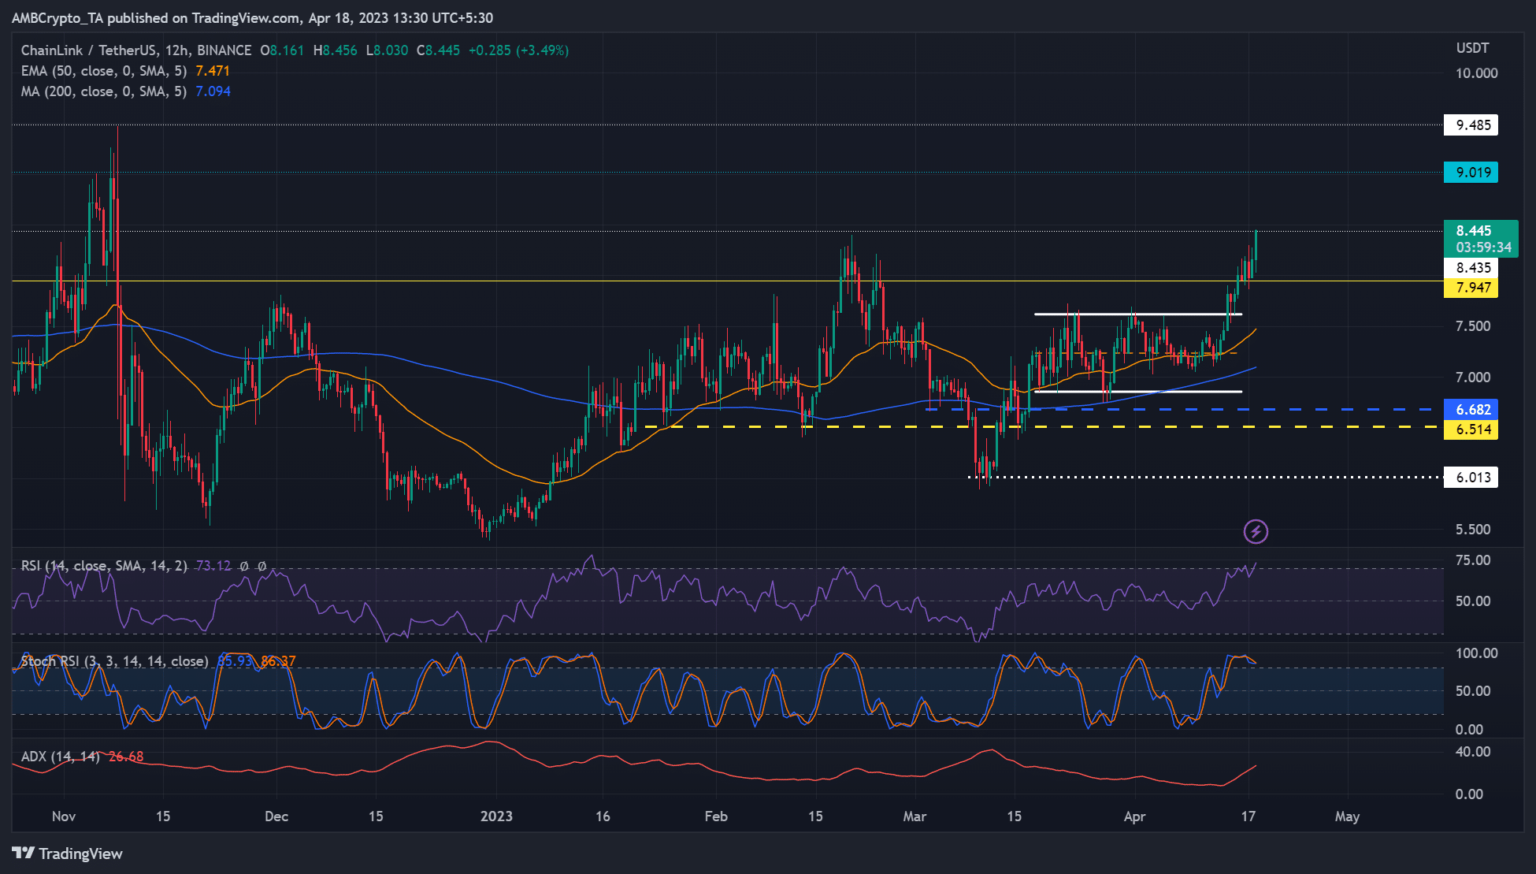Image resolution: width=1536 pixels, height=874 pixels.
Task: Select the yellow 6.514 price level tag
Action: 1472,429
